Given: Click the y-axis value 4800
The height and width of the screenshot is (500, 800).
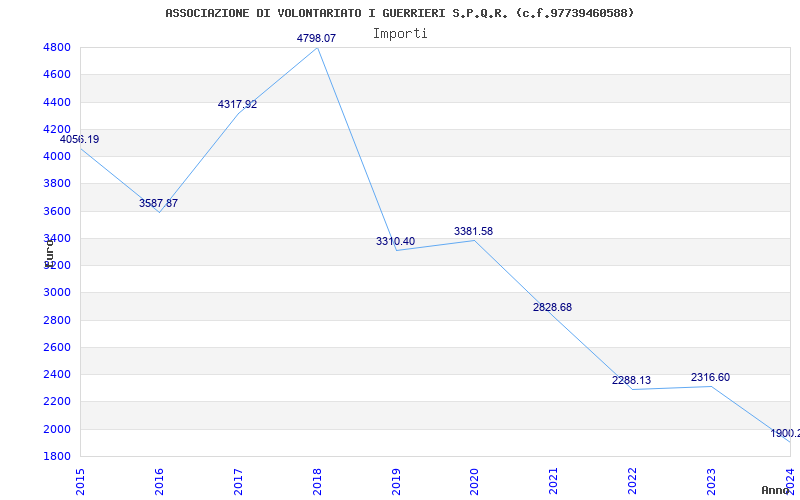Looking at the screenshot, I should [x=57, y=47].
